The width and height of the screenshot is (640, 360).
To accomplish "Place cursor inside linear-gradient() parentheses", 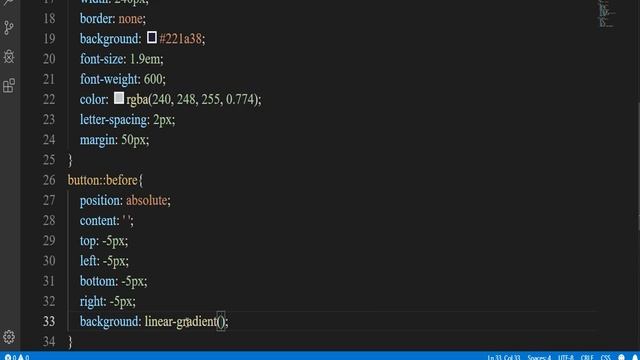I will [221, 322].
